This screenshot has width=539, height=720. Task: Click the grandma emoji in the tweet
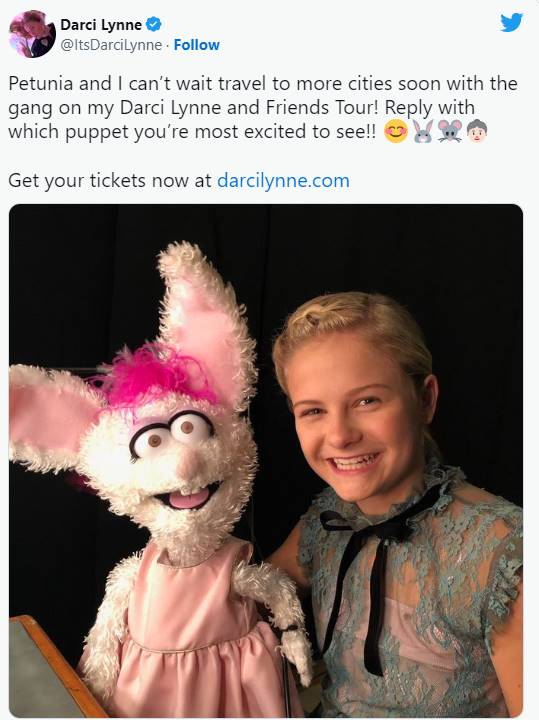click(x=477, y=131)
